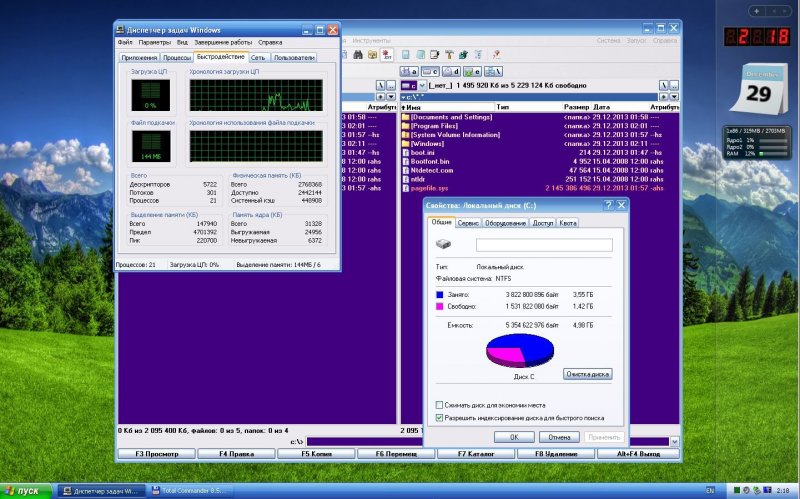Click the red digital clock gadget
The height and width of the screenshot is (499, 800).
(x=757, y=36)
